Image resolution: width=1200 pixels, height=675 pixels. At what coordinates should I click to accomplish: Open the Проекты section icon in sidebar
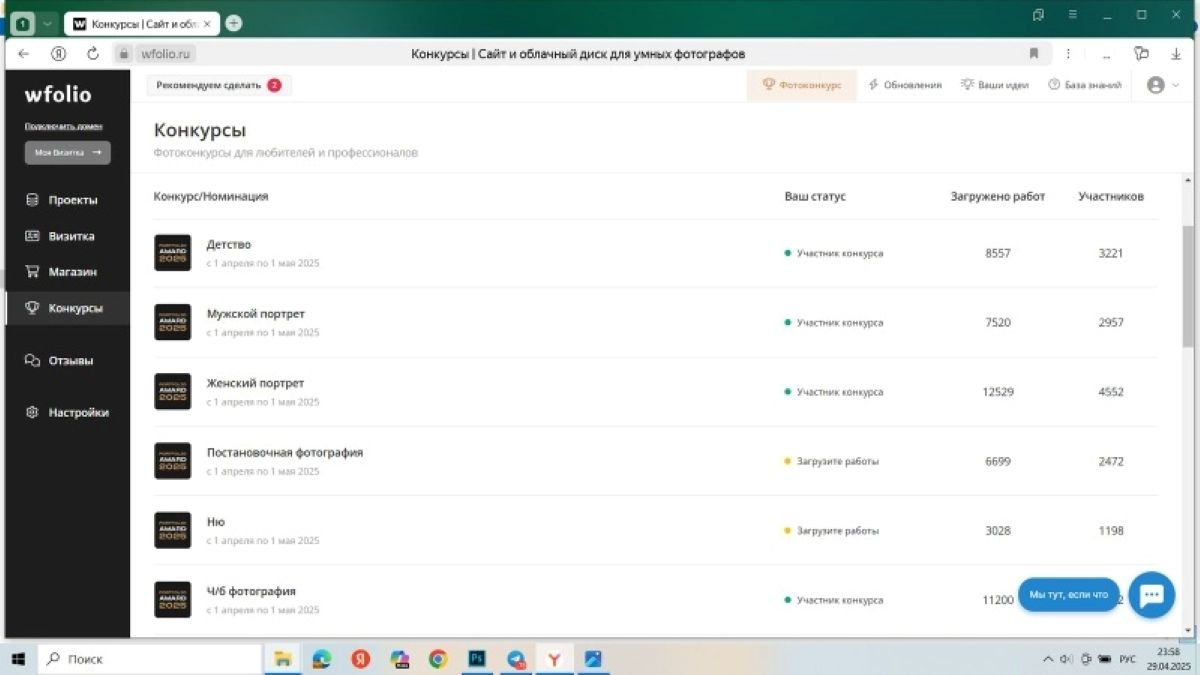click(x=32, y=200)
